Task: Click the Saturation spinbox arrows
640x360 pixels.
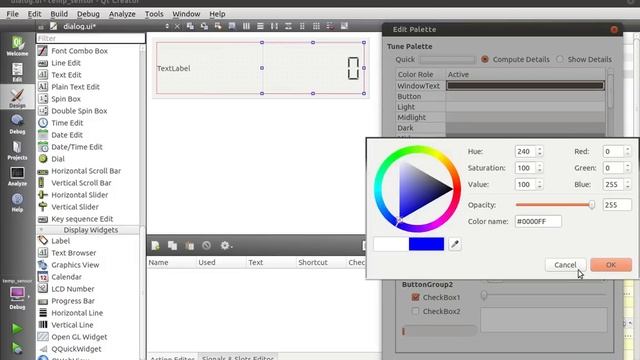Action: coord(540,168)
